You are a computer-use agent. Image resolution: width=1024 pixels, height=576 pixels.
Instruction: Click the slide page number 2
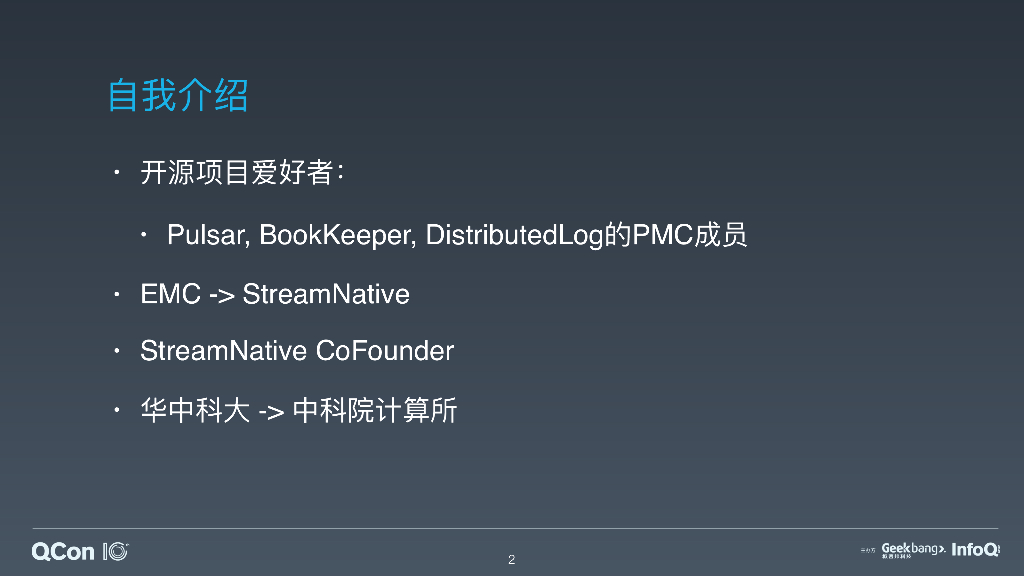(x=512, y=560)
